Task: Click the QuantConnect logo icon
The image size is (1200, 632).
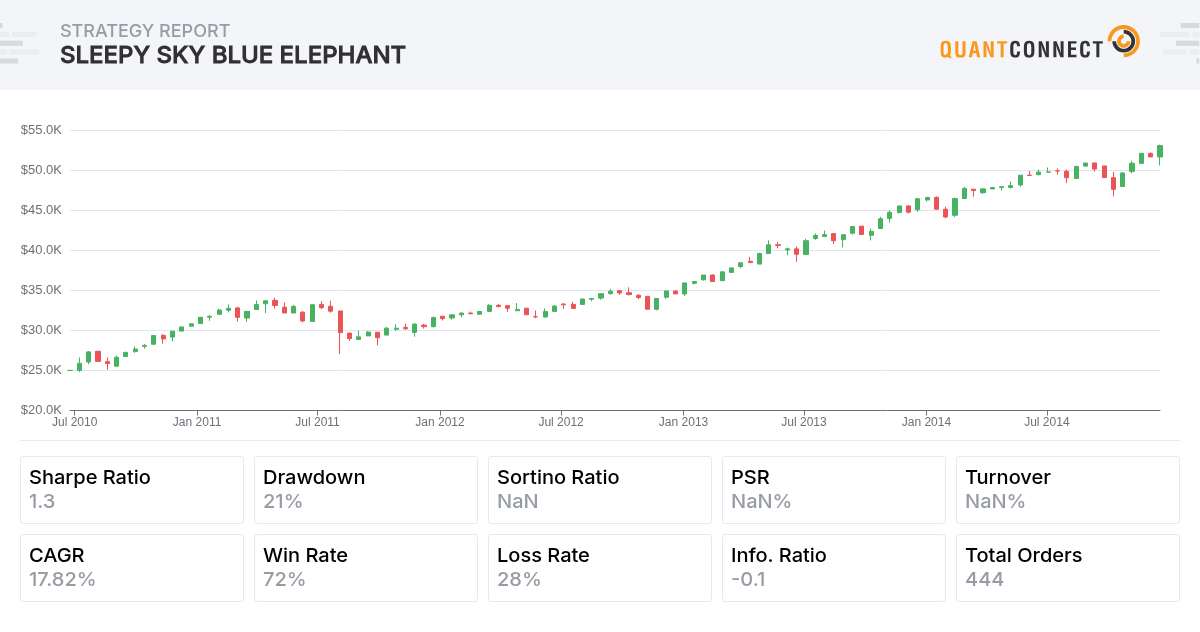Action: click(1124, 42)
